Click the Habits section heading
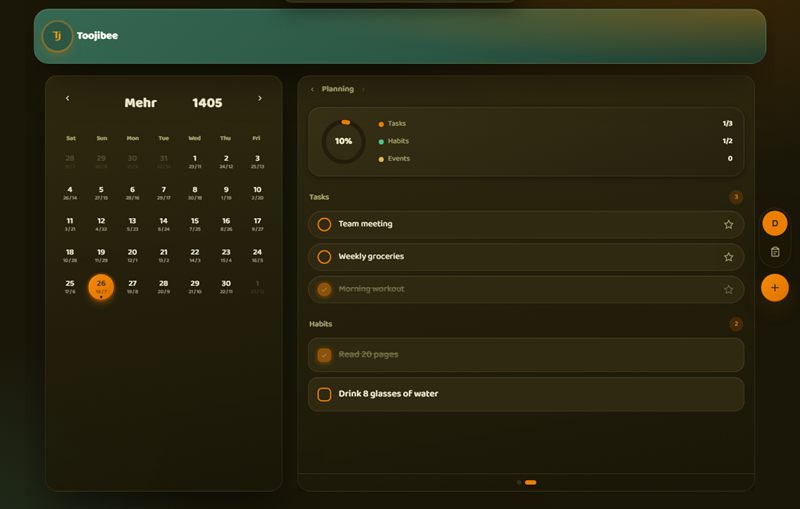 [320, 324]
